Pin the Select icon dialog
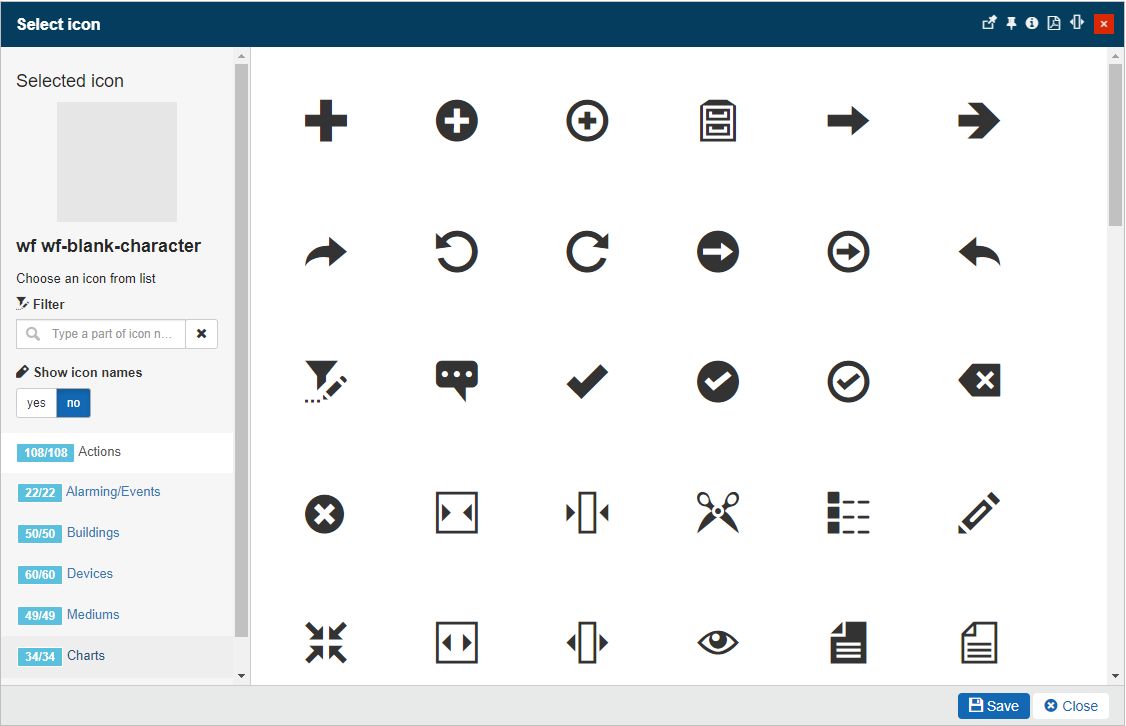Image resolution: width=1126 pixels, height=726 pixels. click(x=1011, y=22)
